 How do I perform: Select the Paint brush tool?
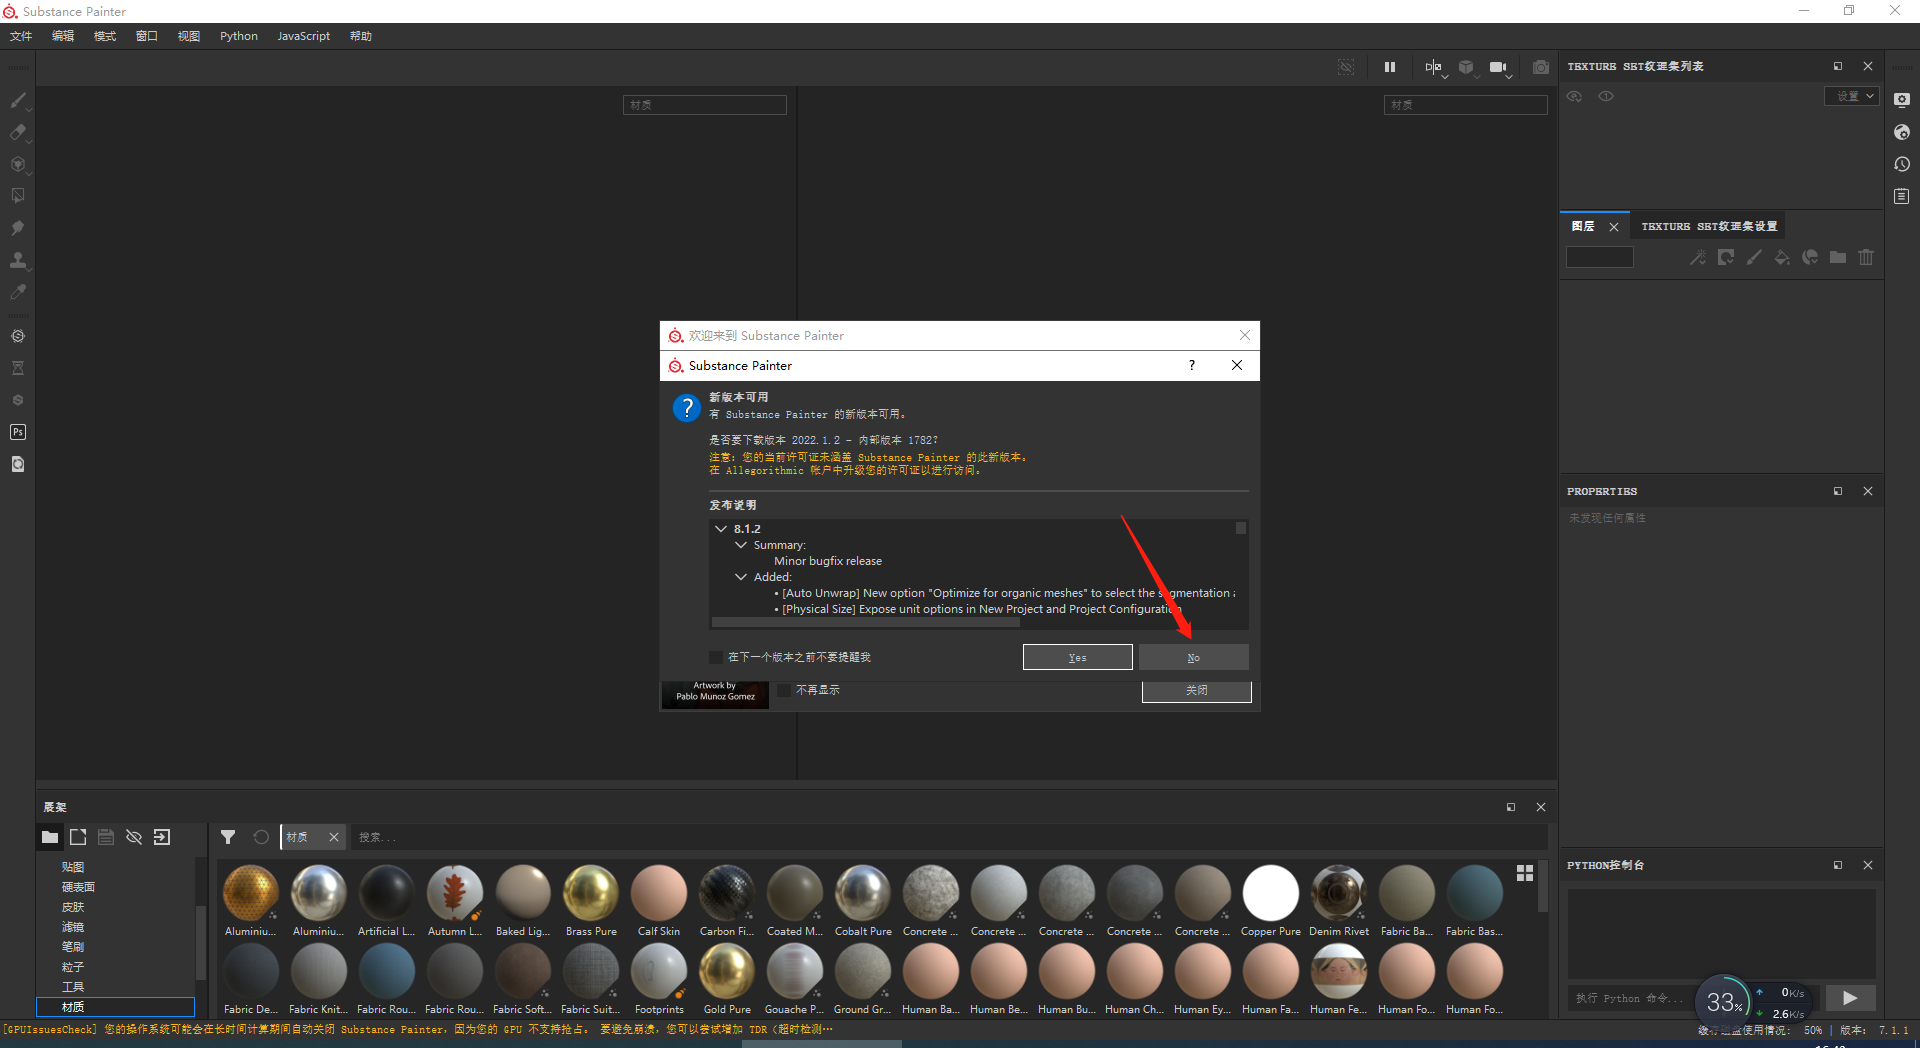(x=18, y=100)
